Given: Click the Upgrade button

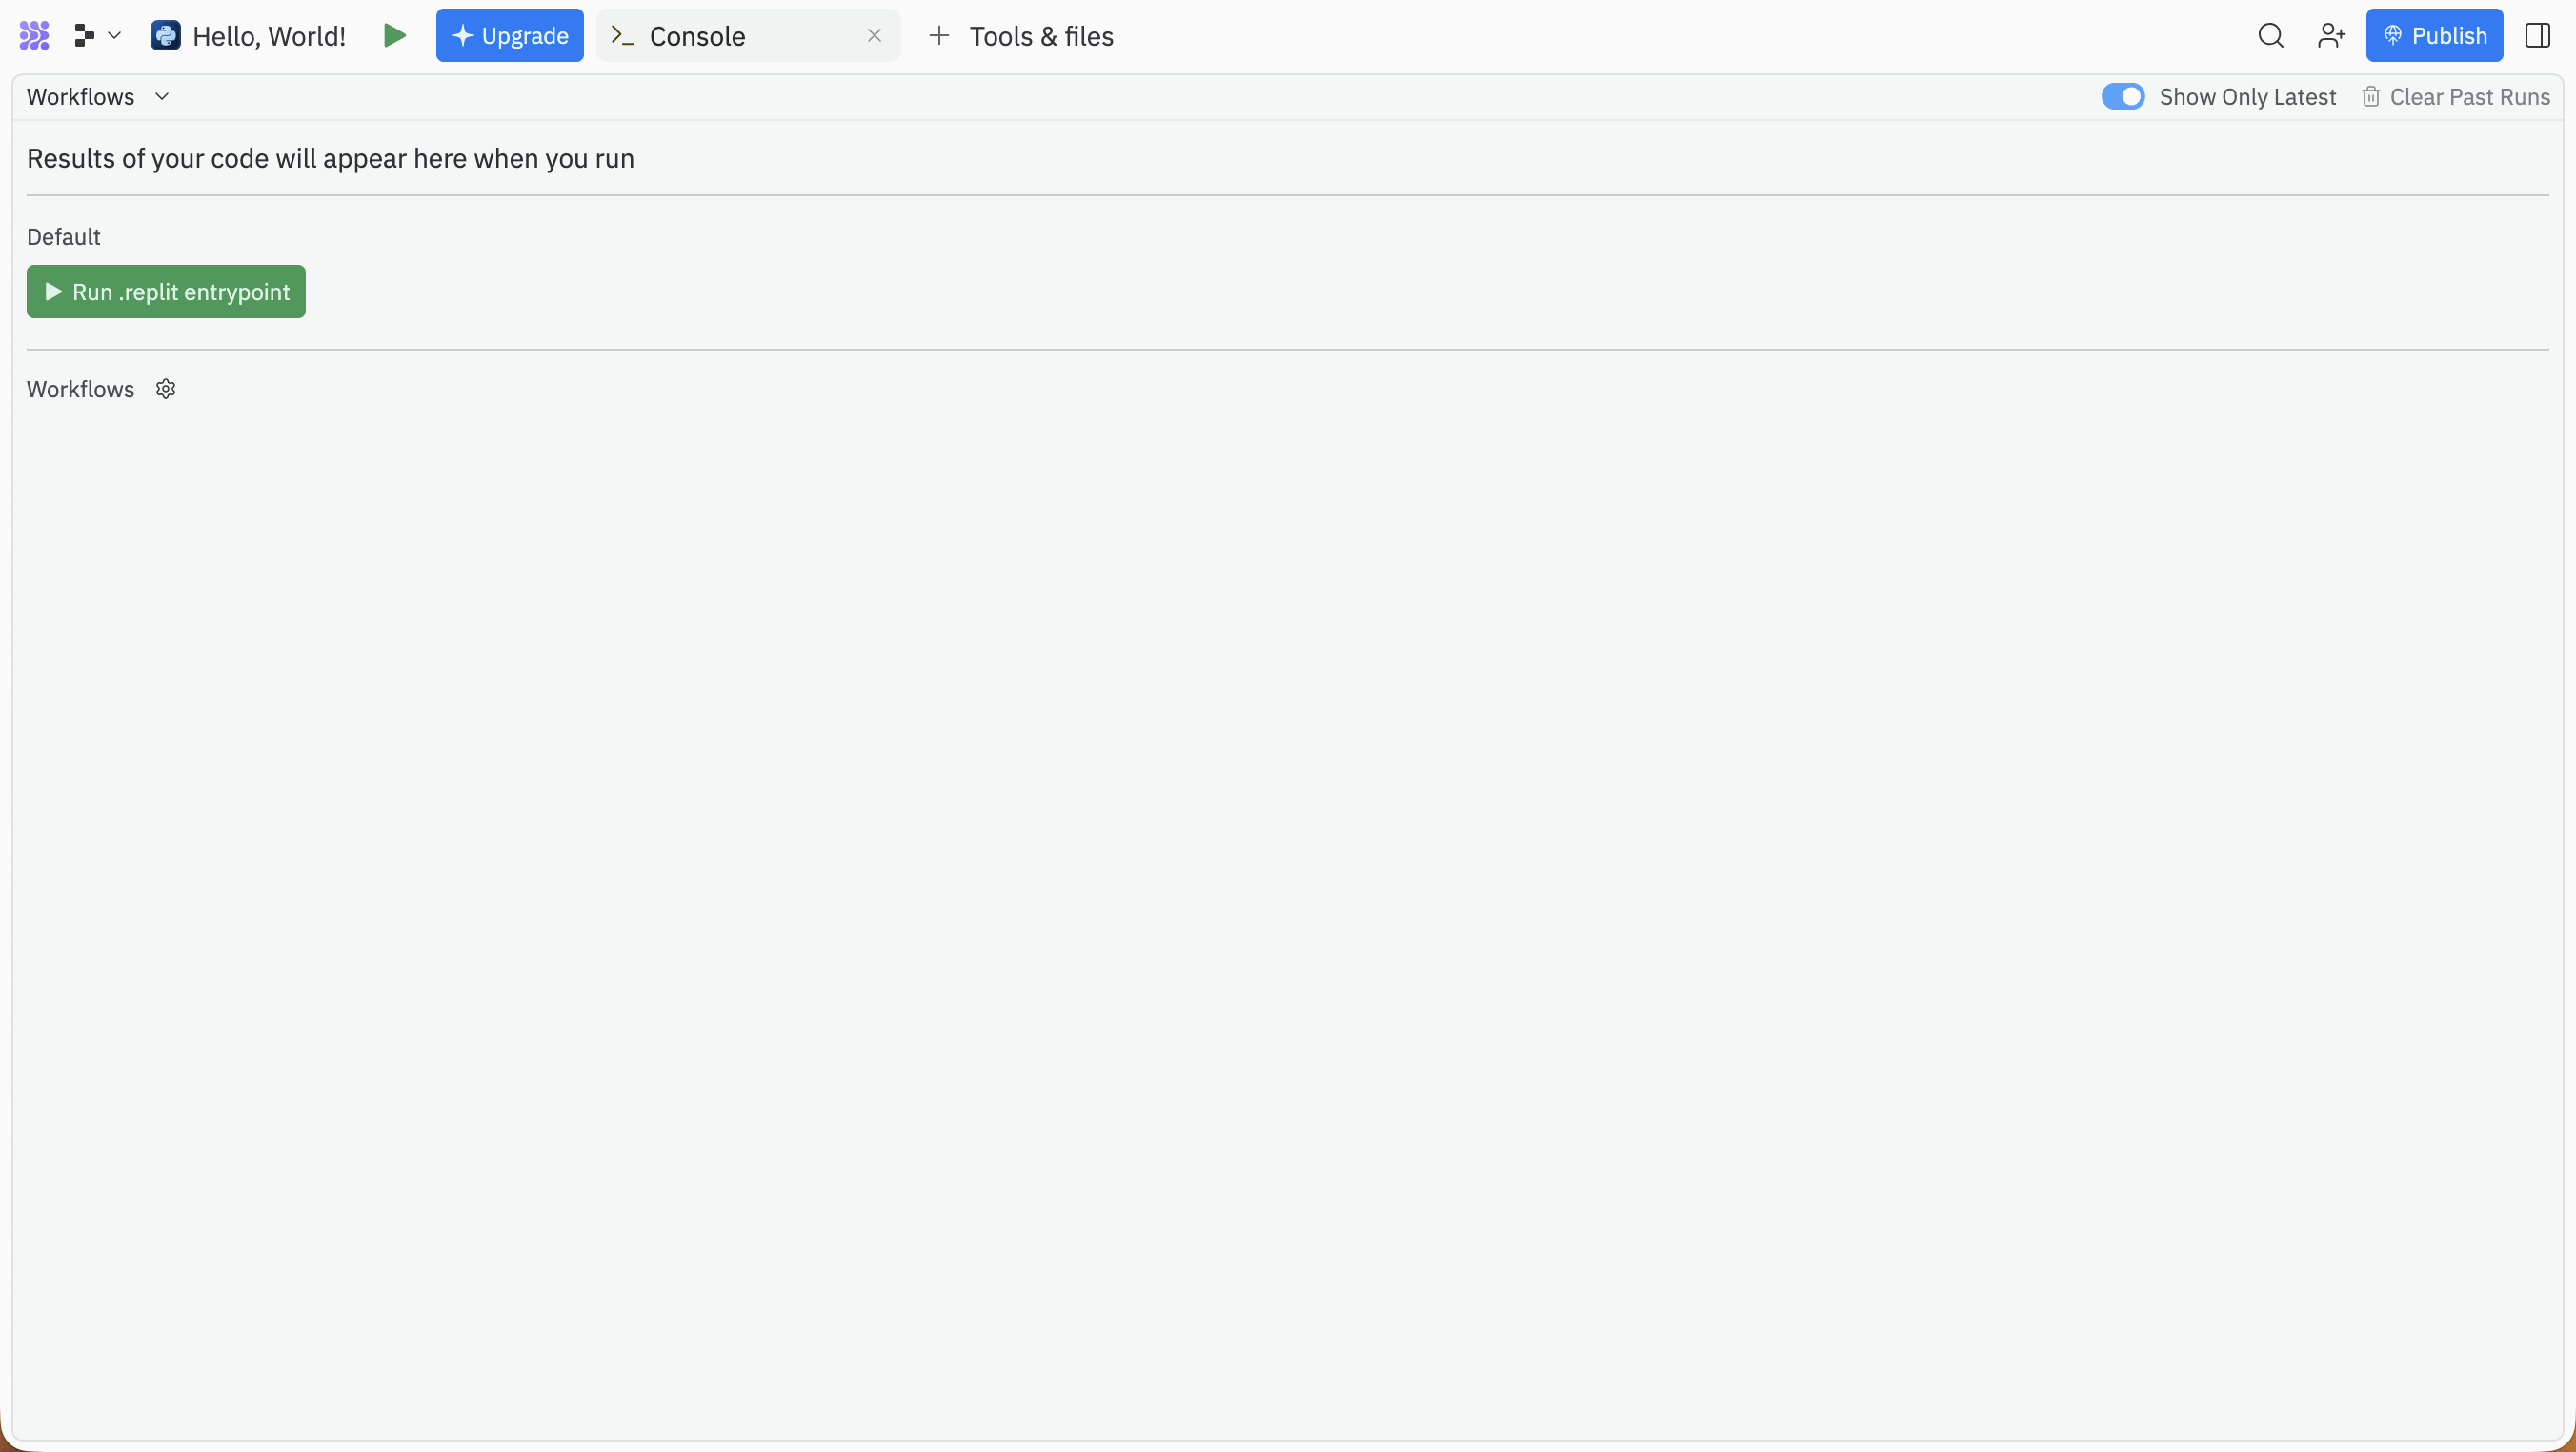Looking at the screenshot, I should pyautogui.click(x=509, y=36).
